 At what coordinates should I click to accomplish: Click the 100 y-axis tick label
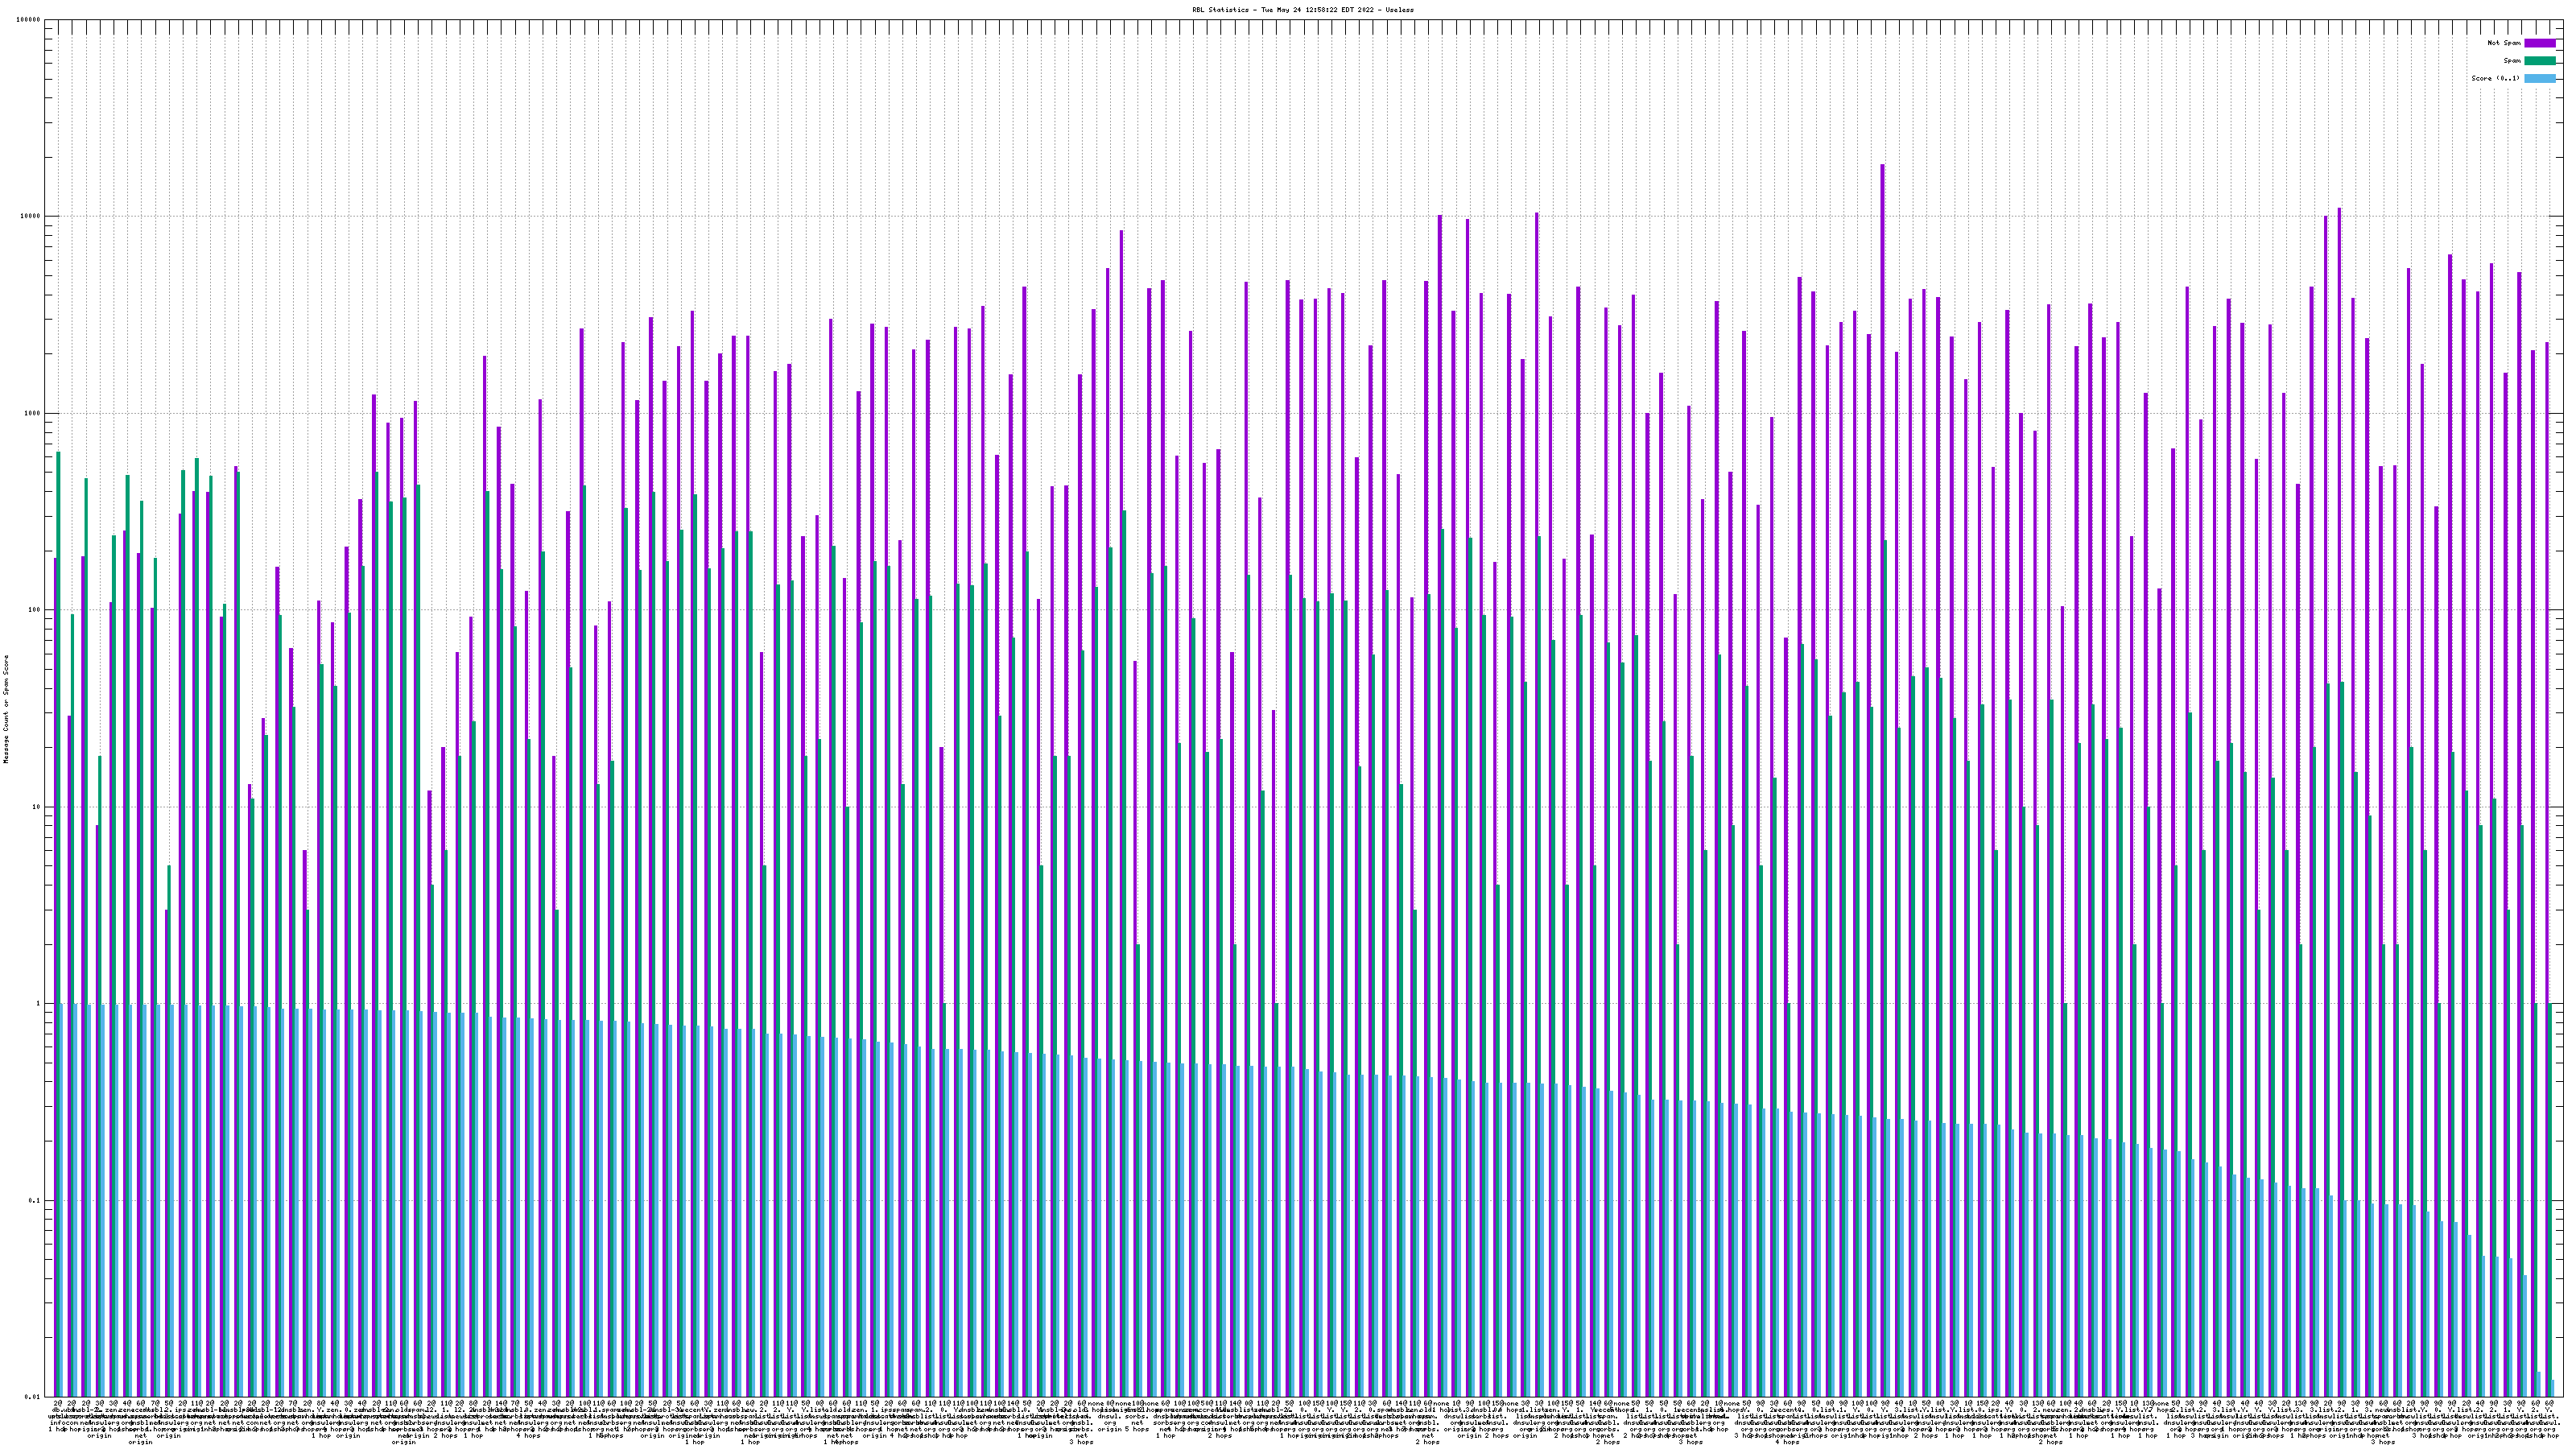point(35,610)
